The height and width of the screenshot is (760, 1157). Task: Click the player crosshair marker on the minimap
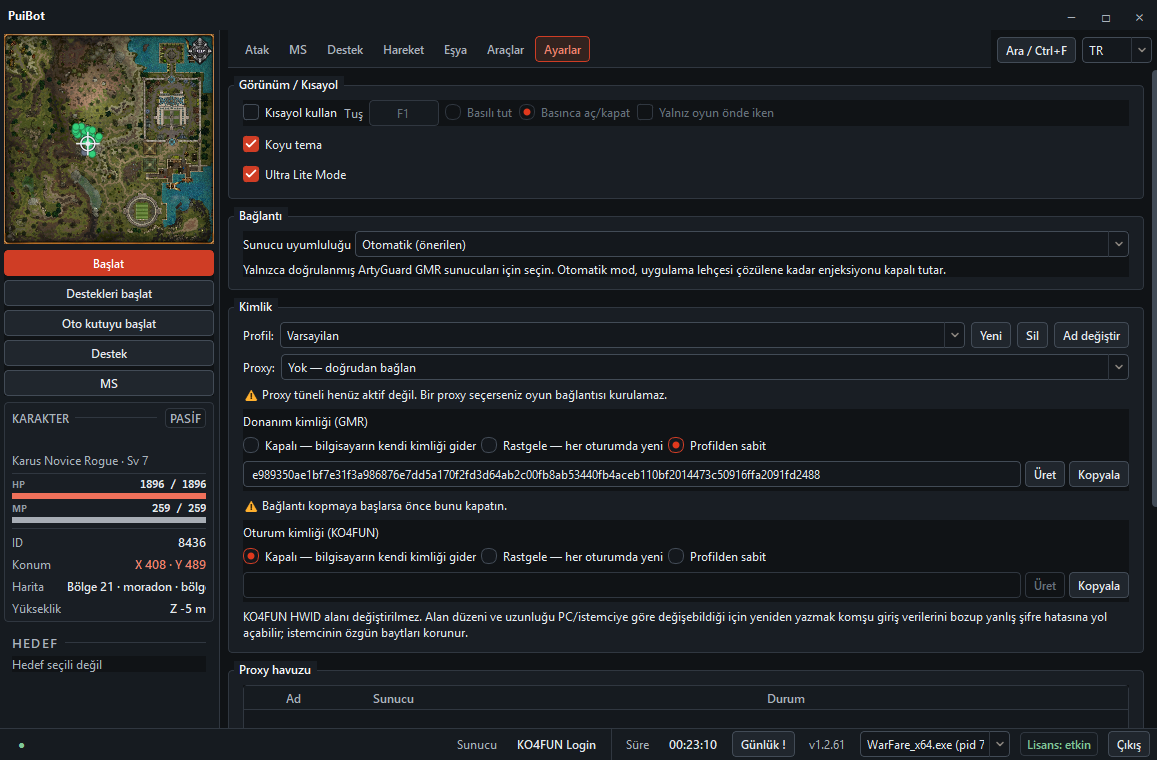88,143
